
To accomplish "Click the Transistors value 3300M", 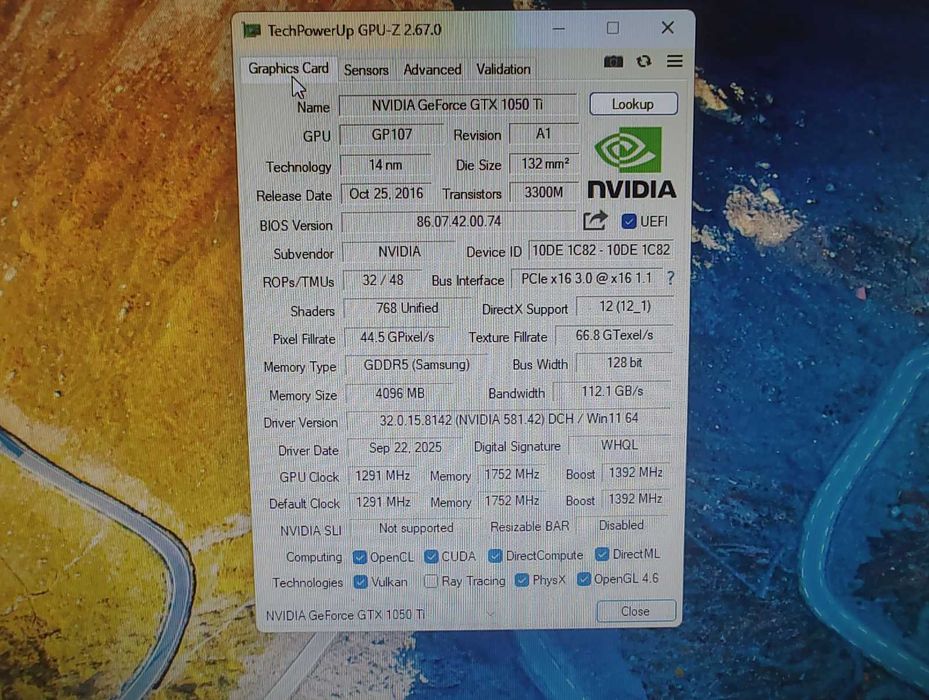I will click(x=543, y=192).
